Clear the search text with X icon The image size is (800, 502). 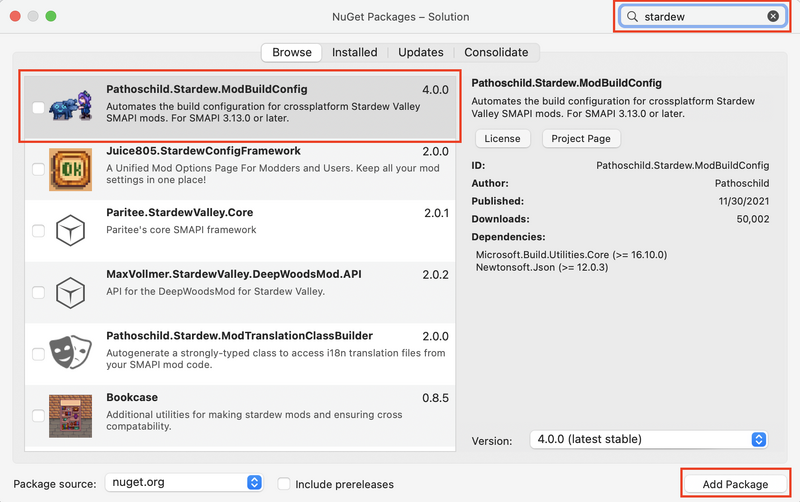click(x=773, y=16)
